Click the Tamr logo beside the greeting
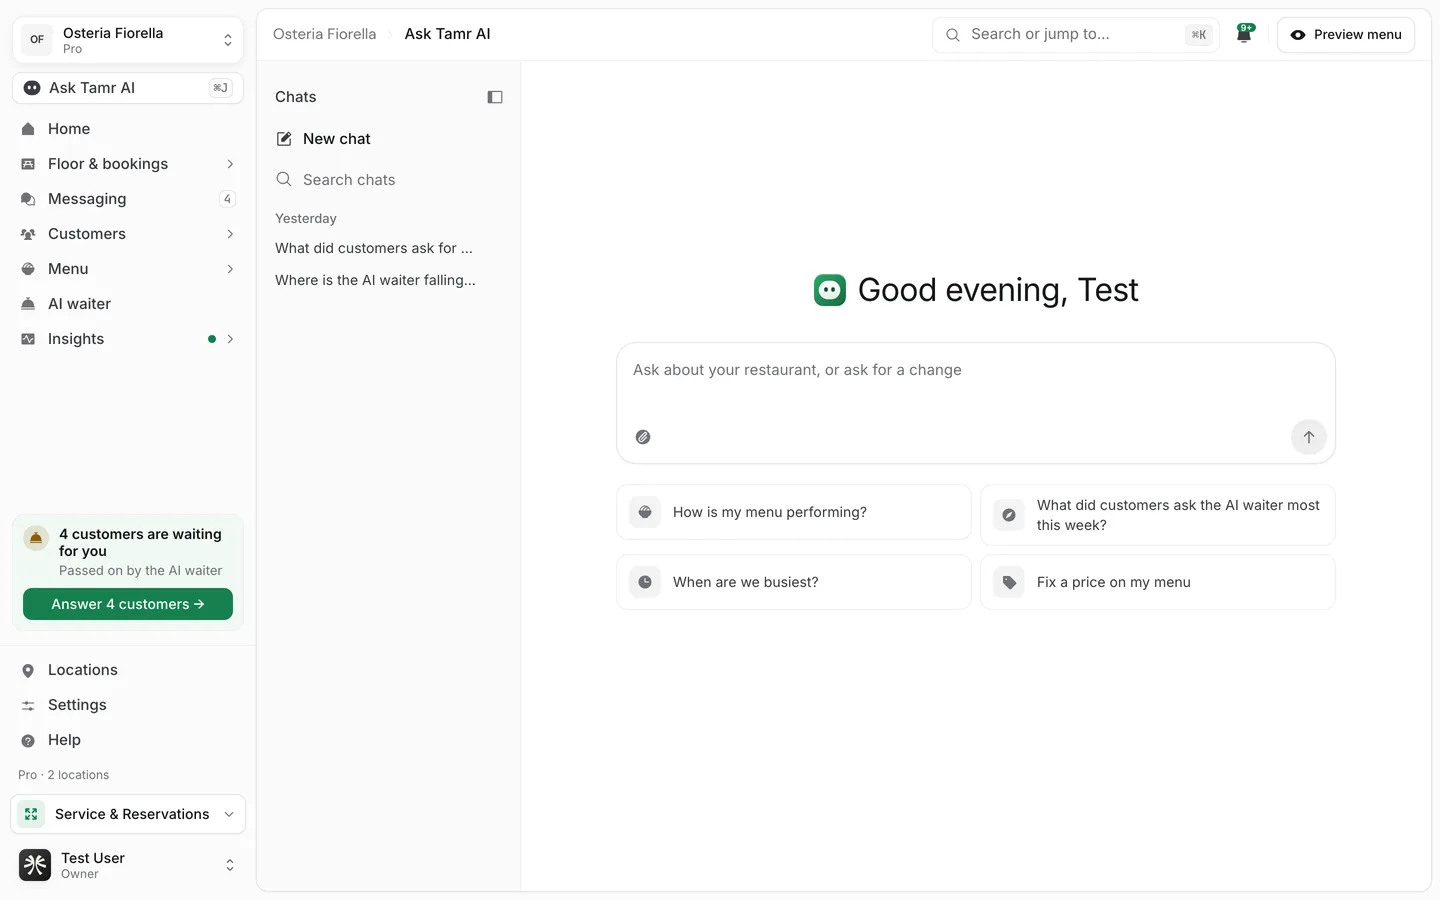This screenshot has height=900, width=1440. pos(830,290)
